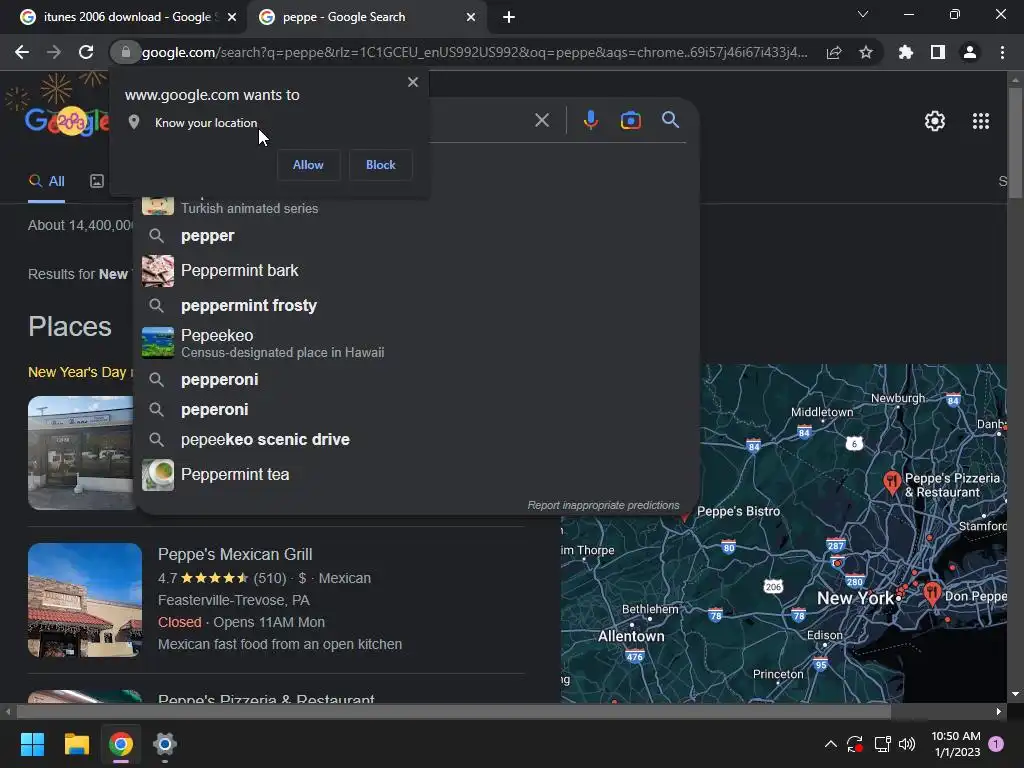The height and width of the screenshot is (768, 1024).
Task: Pick the Turkish animated series suggestion
Action: (x=415, y=206)
